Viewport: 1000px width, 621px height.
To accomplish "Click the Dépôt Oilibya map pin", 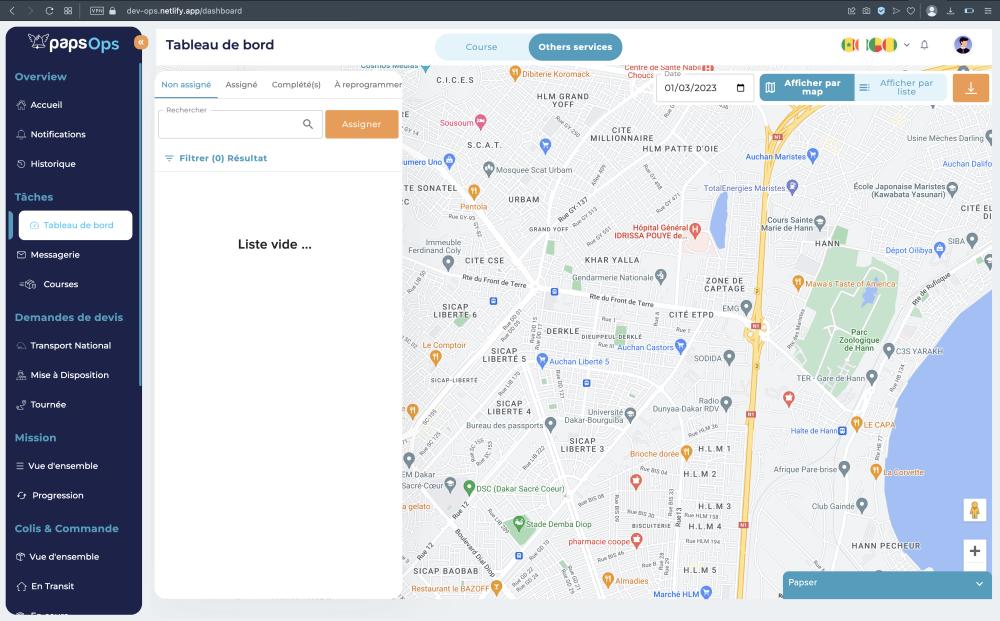I will tap(939, 249).
